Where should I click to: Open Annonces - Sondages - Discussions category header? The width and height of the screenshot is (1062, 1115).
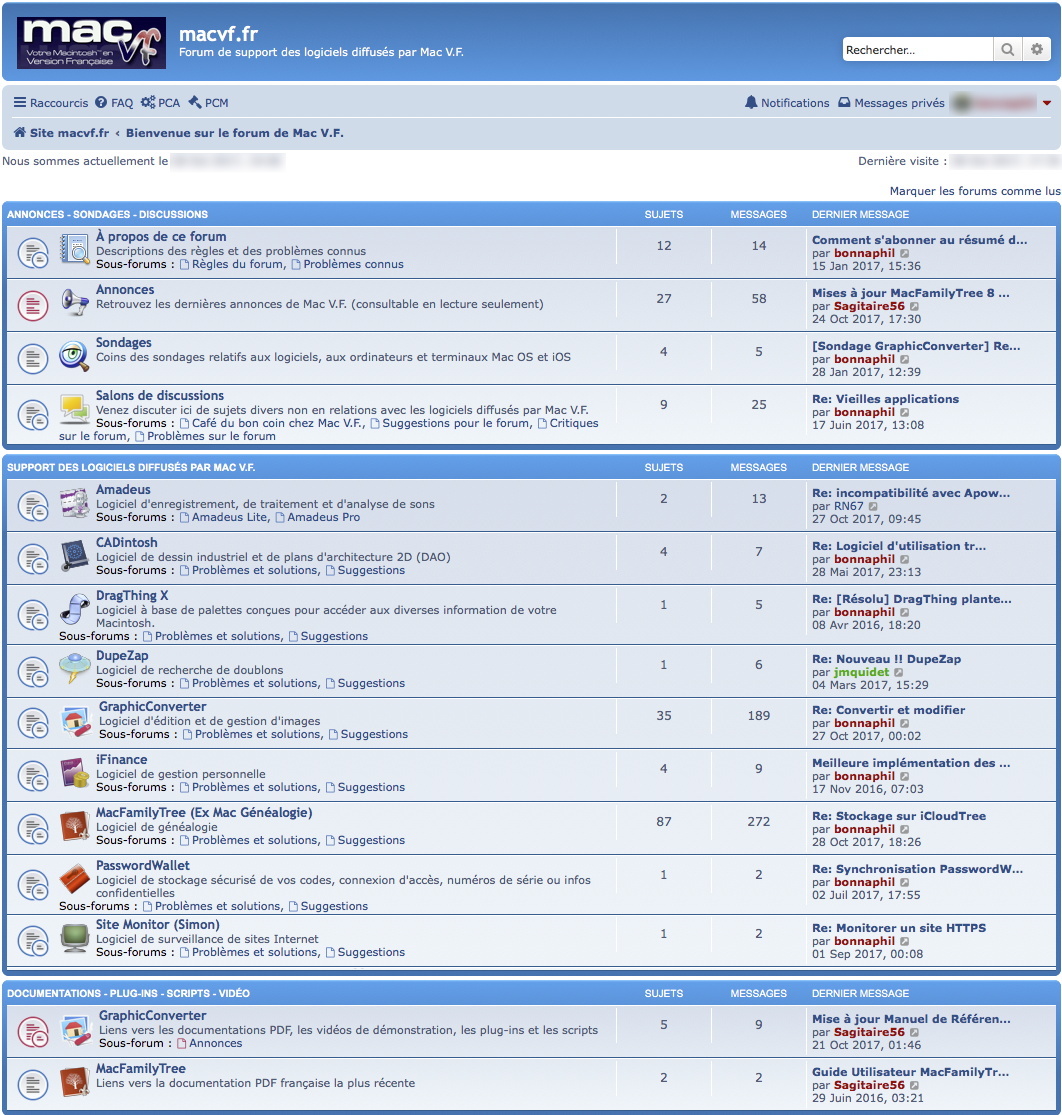point(107,214)
